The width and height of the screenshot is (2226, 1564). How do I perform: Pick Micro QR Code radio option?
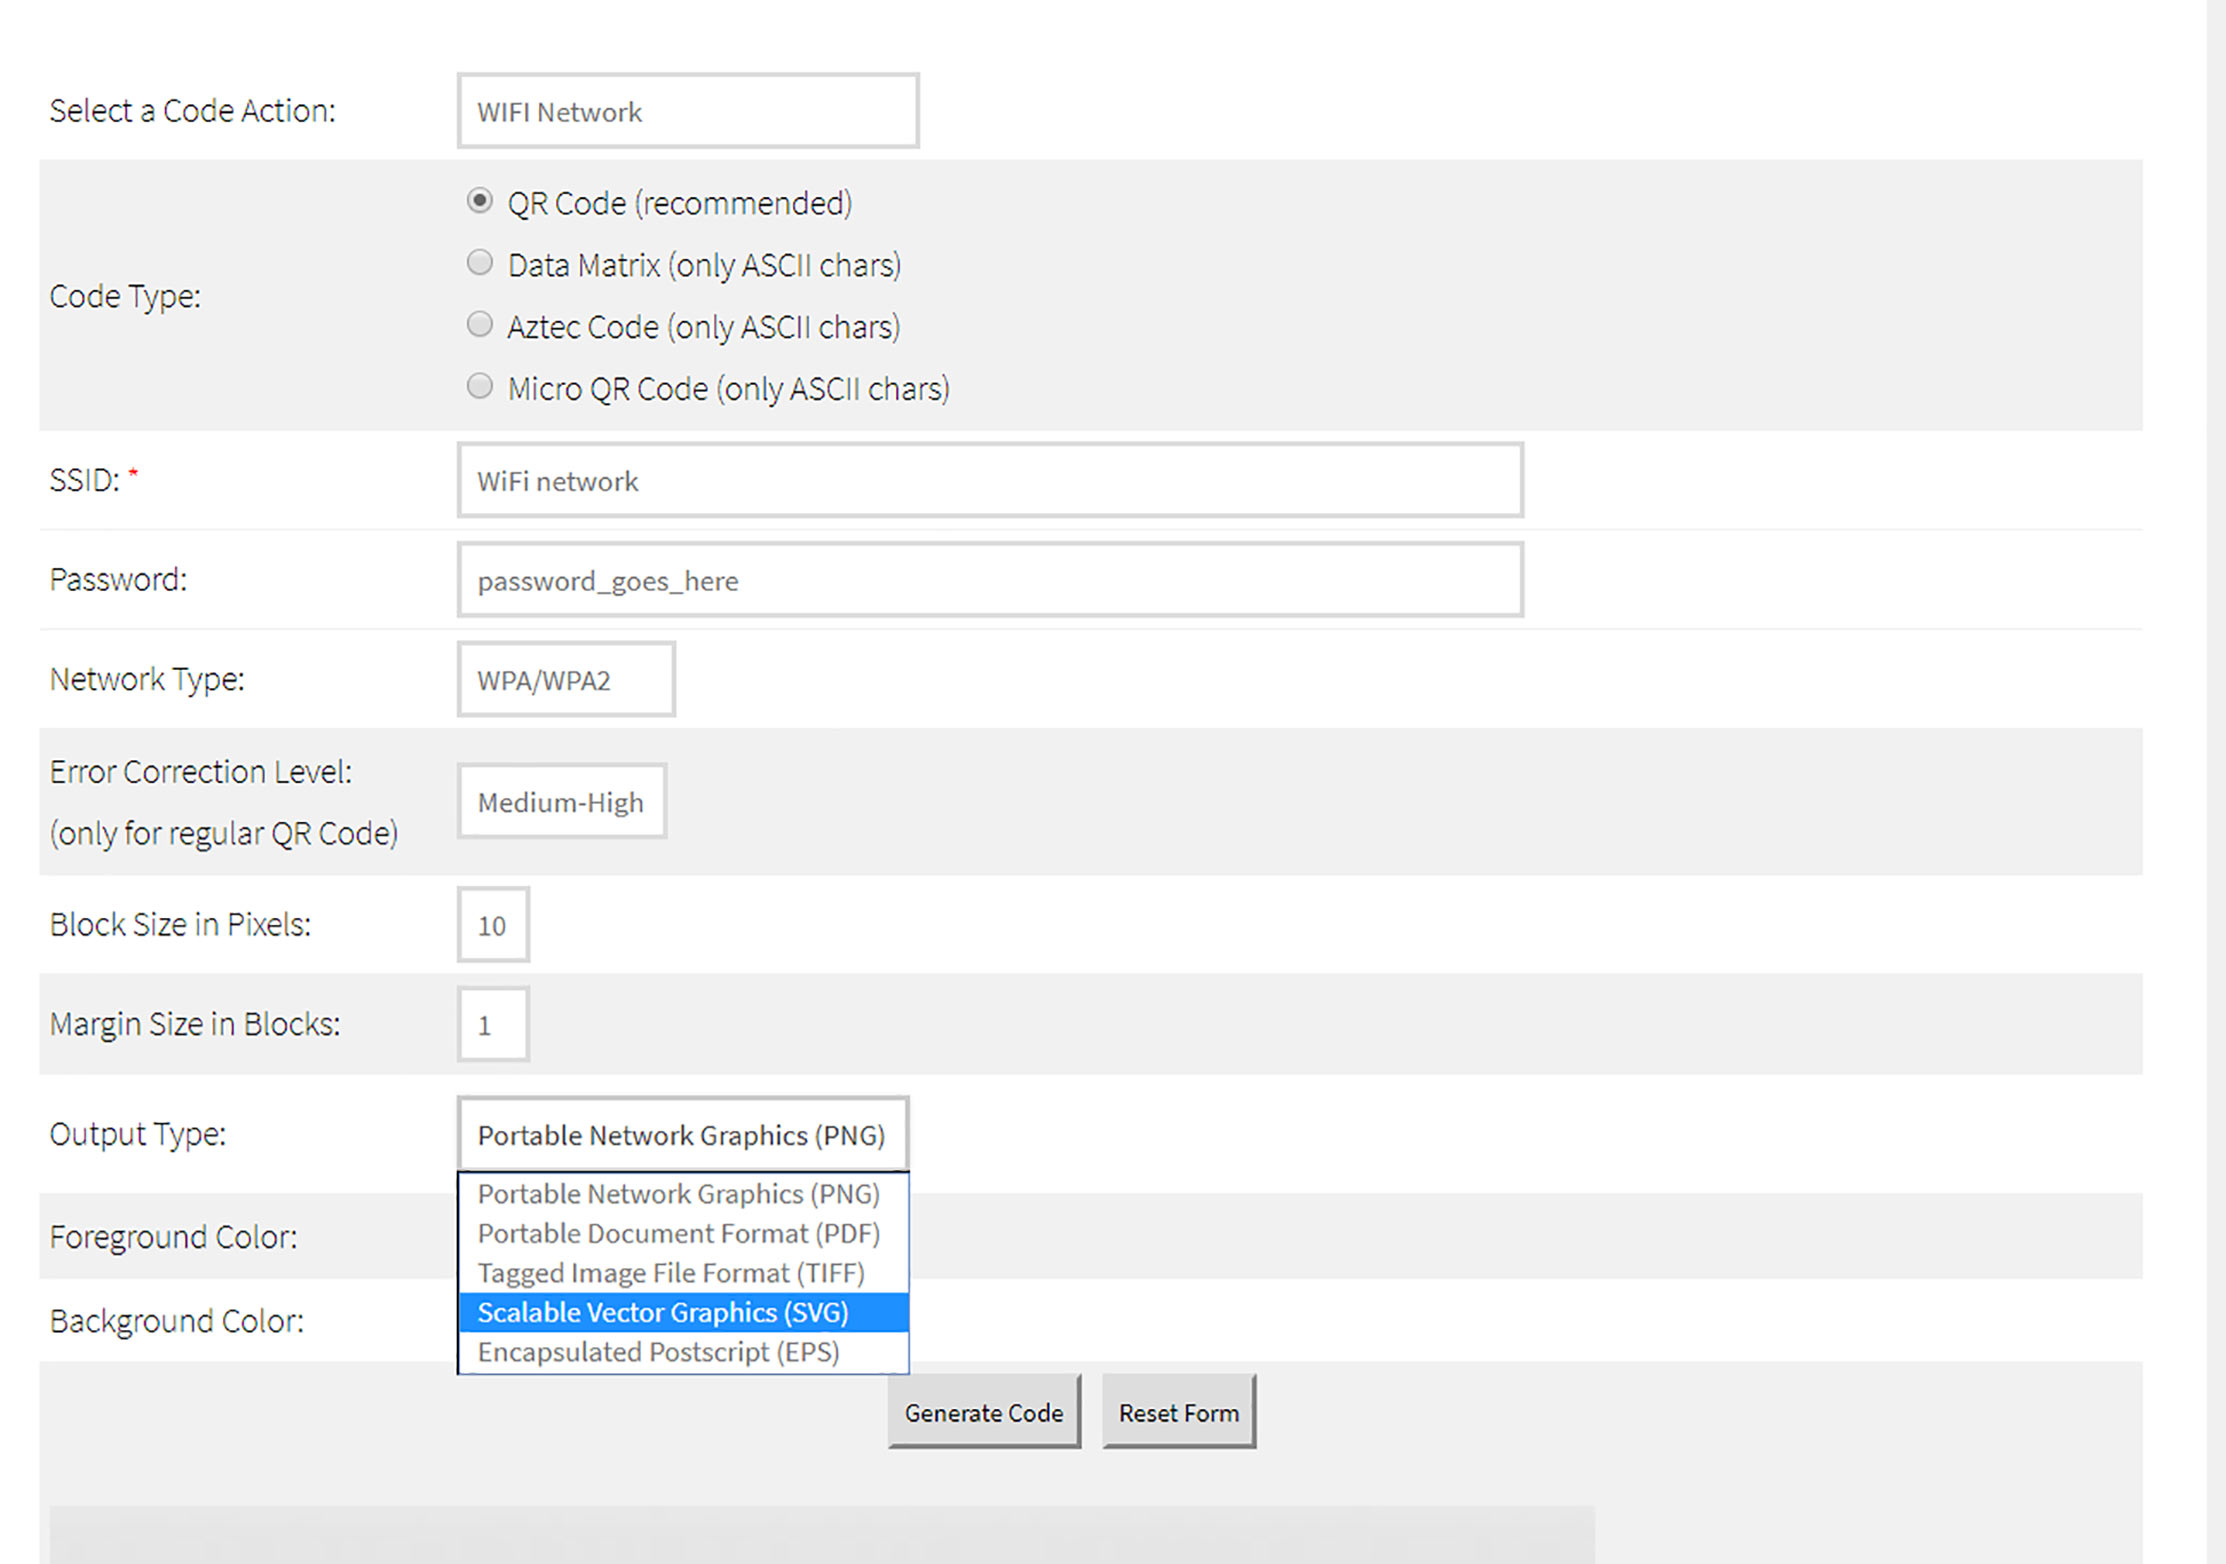pos(480,386)
